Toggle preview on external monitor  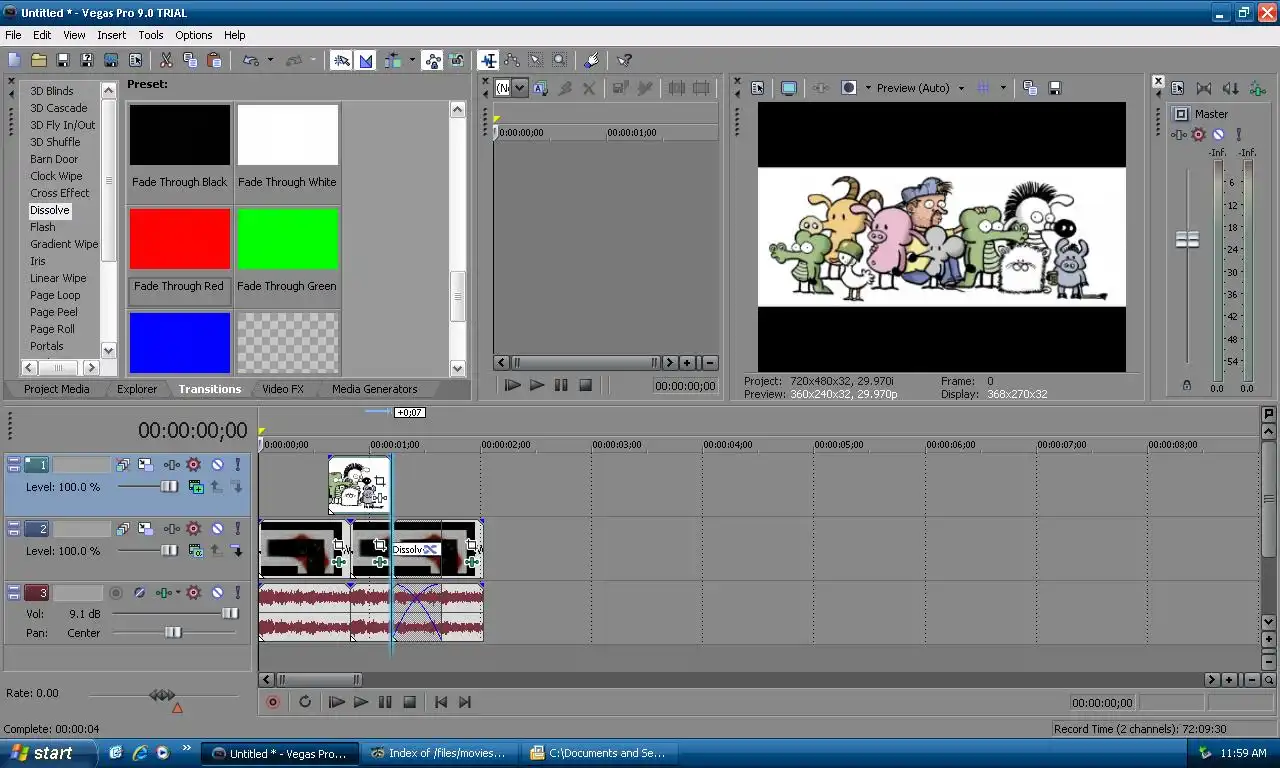[789, 88]
